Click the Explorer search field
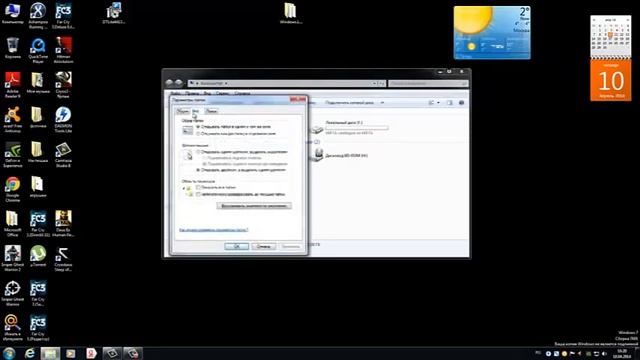Image resolution: width=640 pixels, height=360 pixels. point(428,83)
